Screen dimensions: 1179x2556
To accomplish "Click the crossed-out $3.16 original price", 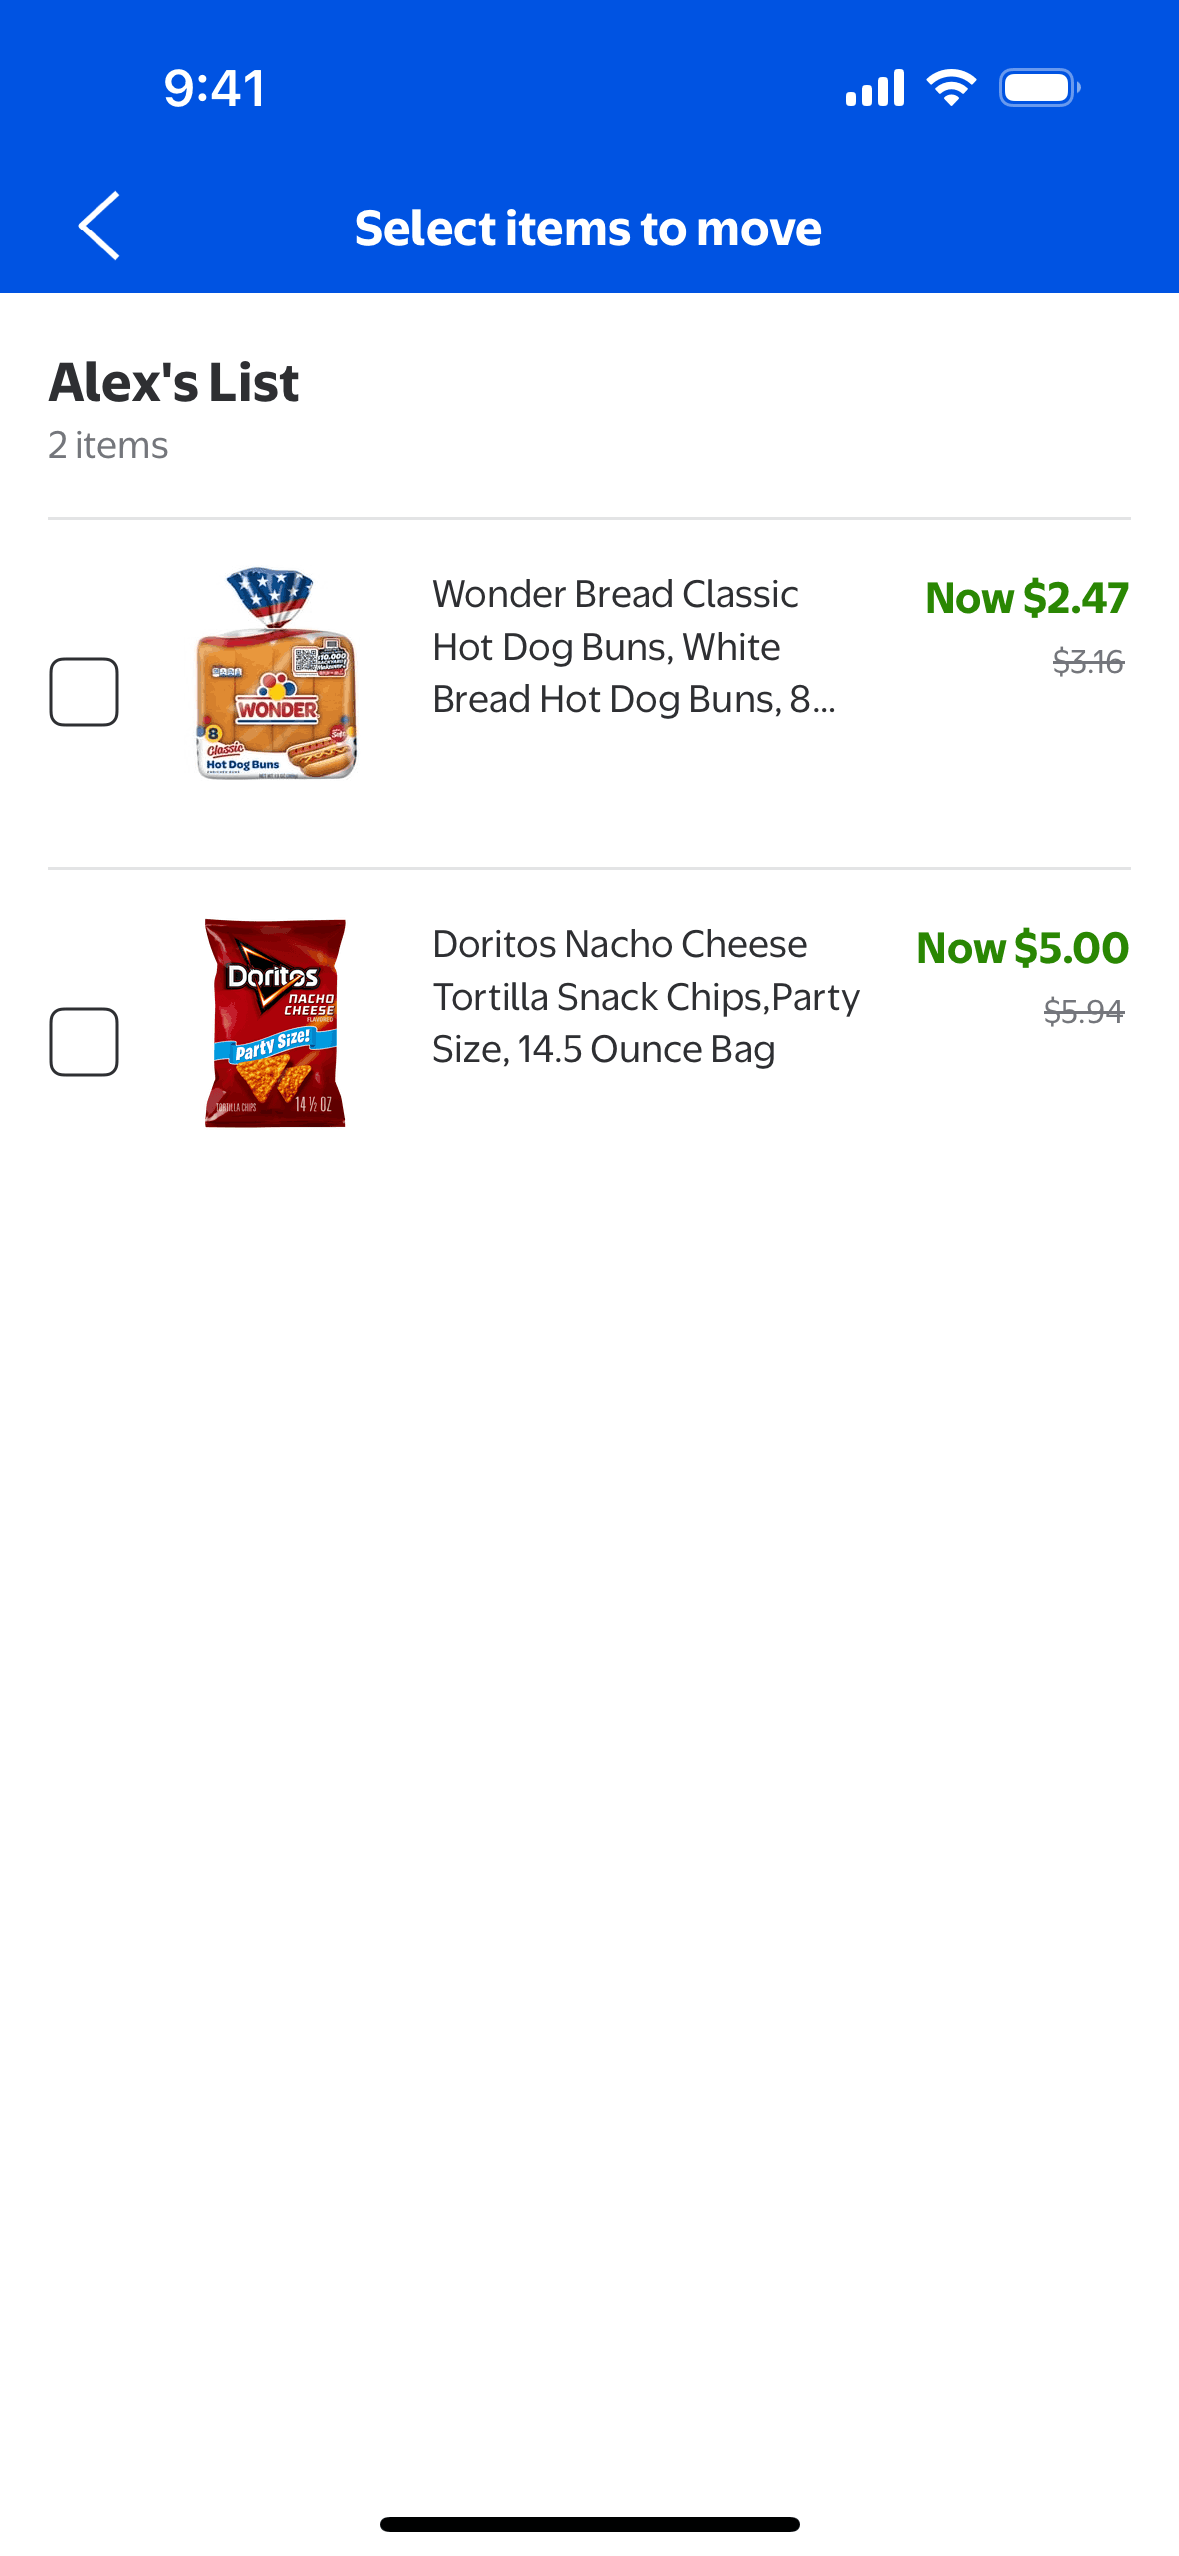I will (x=1088, y=662).
